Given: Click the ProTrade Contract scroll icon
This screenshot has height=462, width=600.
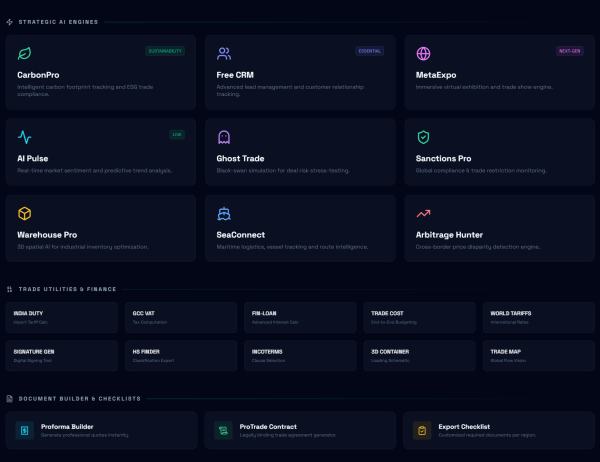Looking at the screenshot, I should click(x=223, y=430).
